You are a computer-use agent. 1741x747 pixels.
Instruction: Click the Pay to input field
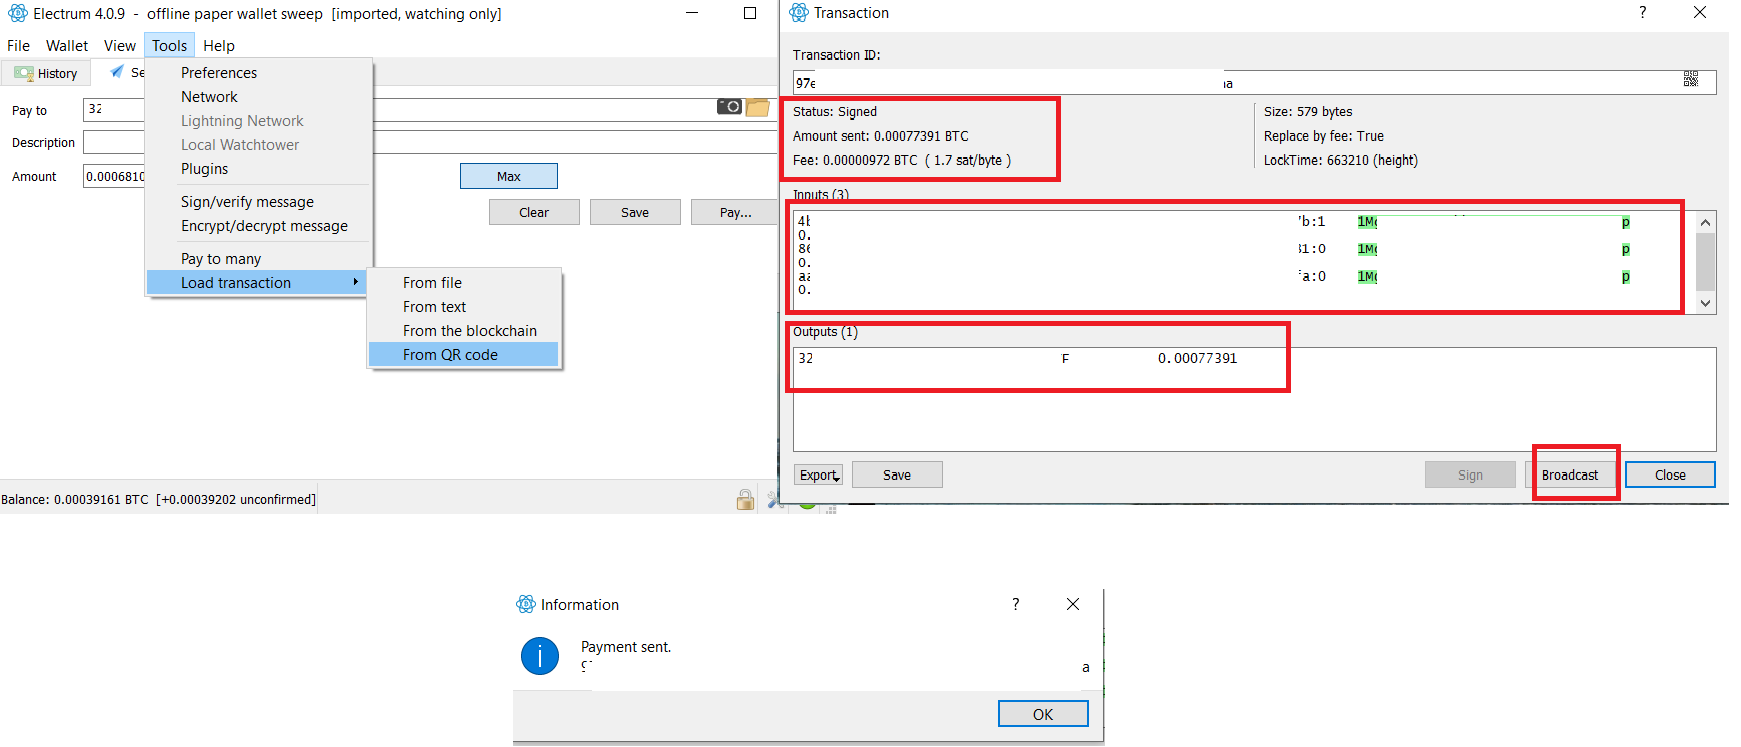tap(430, 109)
